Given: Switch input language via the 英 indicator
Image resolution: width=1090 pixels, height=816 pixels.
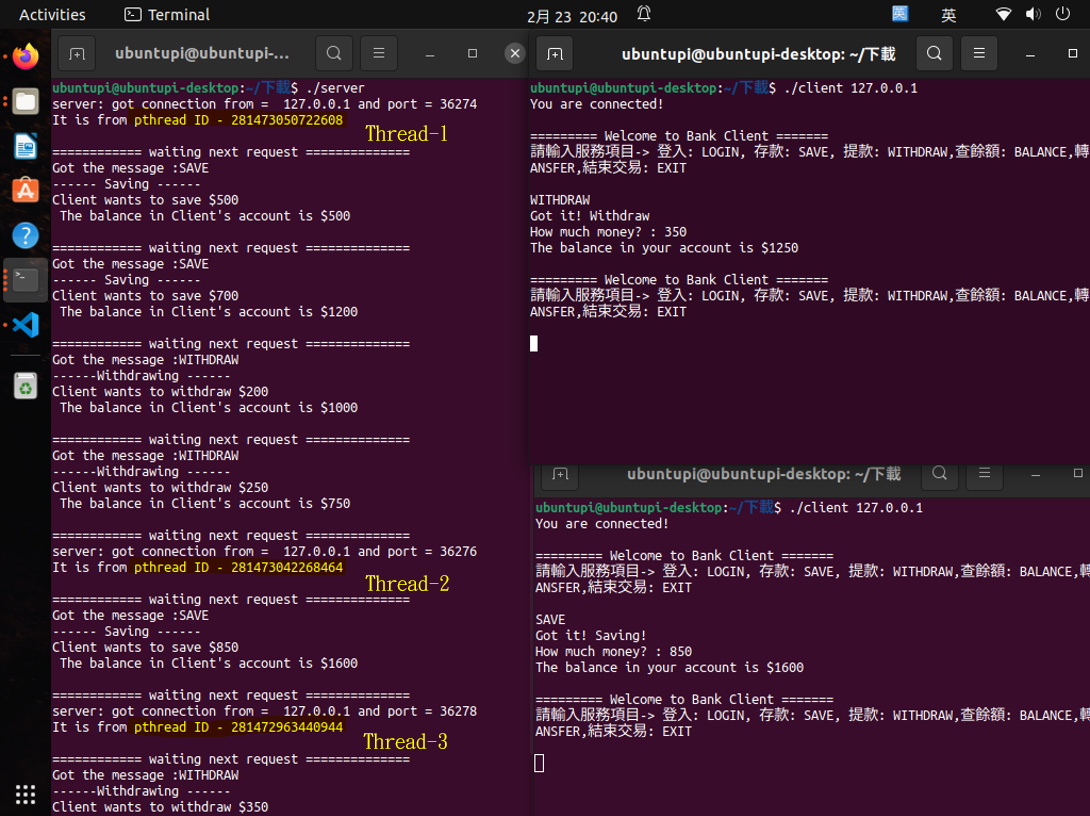Looking at the screenshot, I should click(948, 14).
